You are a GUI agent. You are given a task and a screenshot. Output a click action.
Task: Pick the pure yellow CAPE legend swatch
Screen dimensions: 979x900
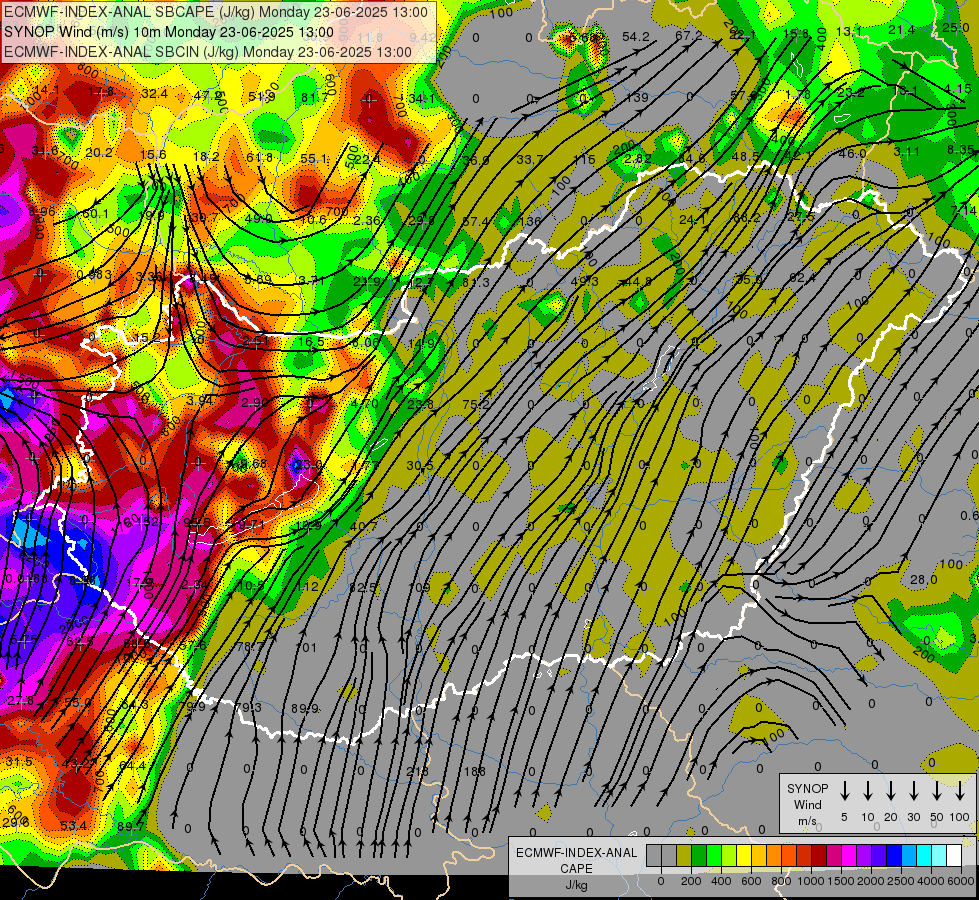744,856
